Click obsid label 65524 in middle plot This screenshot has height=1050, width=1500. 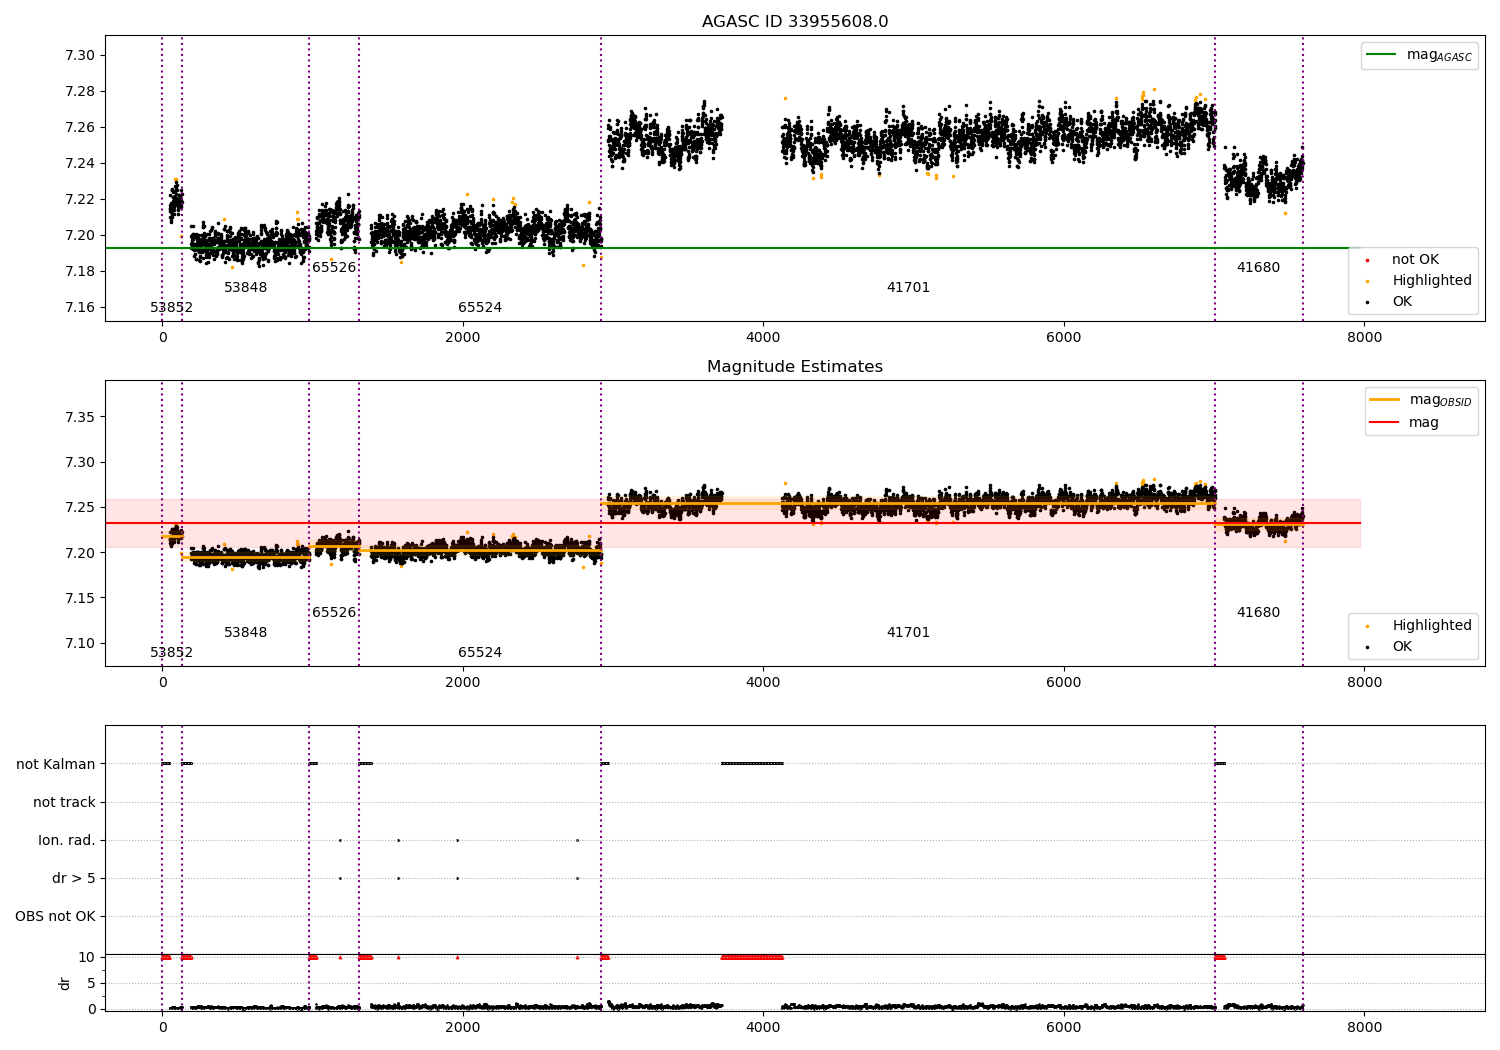point(480,653)
